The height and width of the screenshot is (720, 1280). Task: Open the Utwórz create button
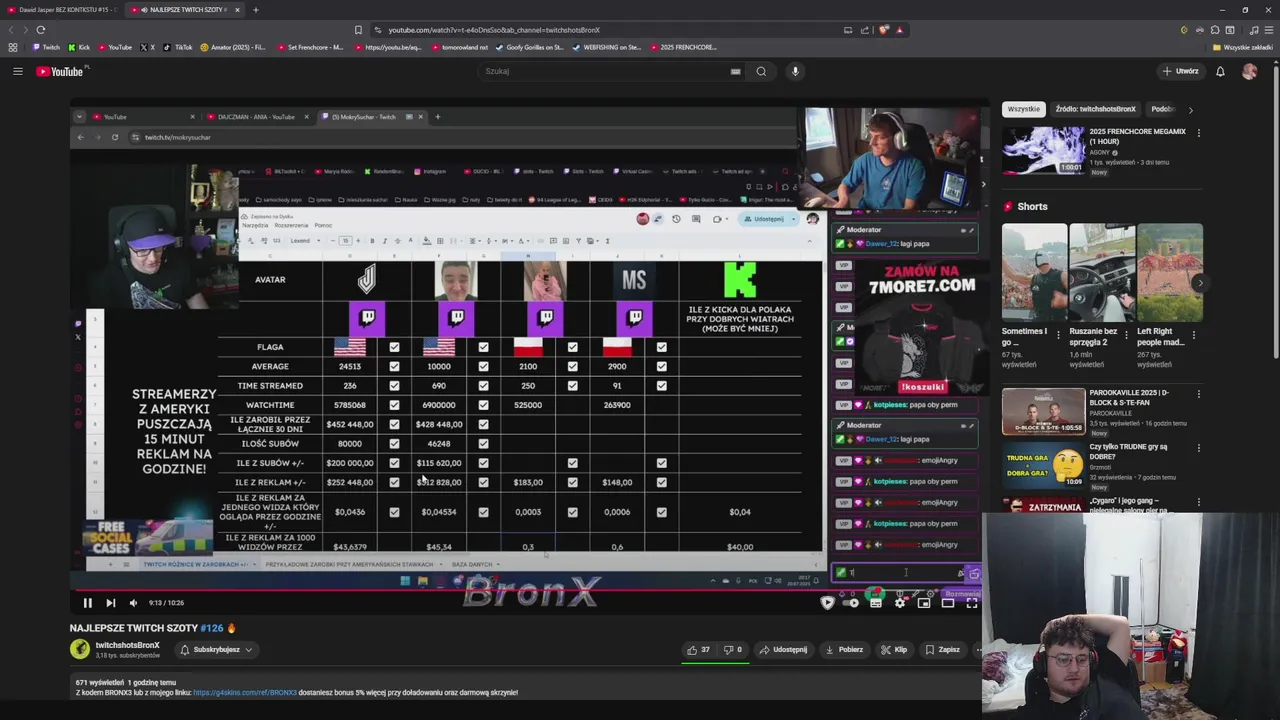coord(1181,71)
